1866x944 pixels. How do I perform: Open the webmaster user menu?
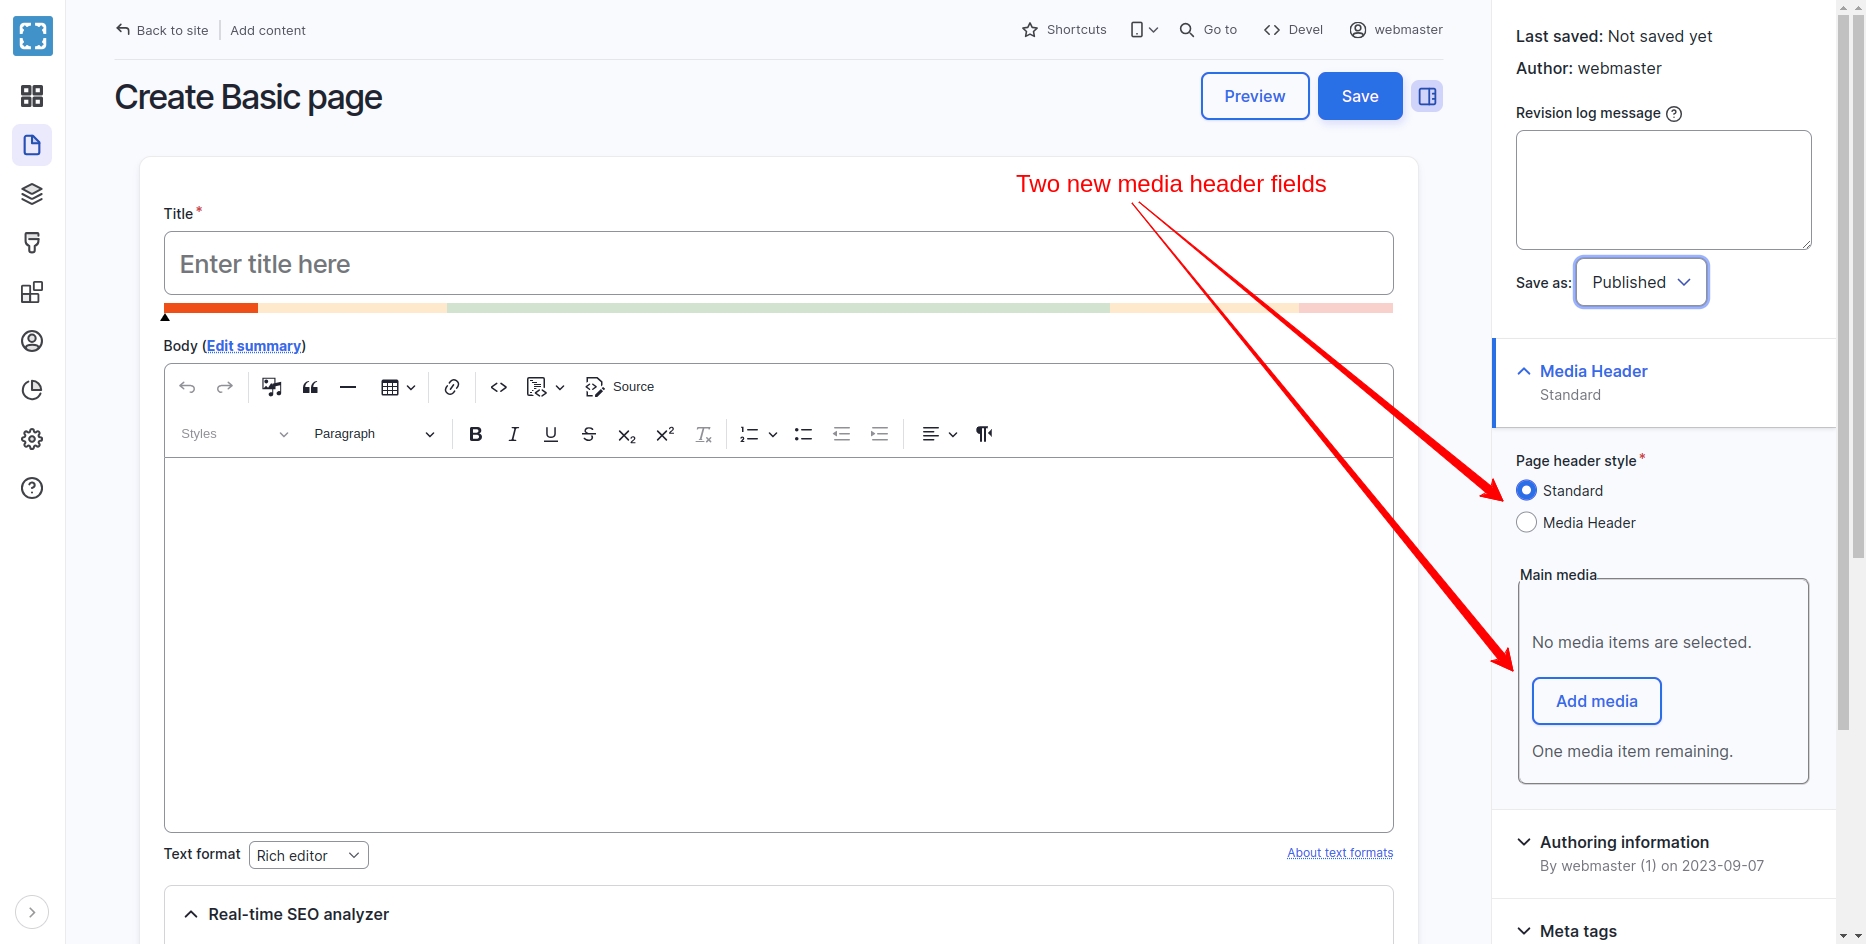click(x=1396, y=30)
